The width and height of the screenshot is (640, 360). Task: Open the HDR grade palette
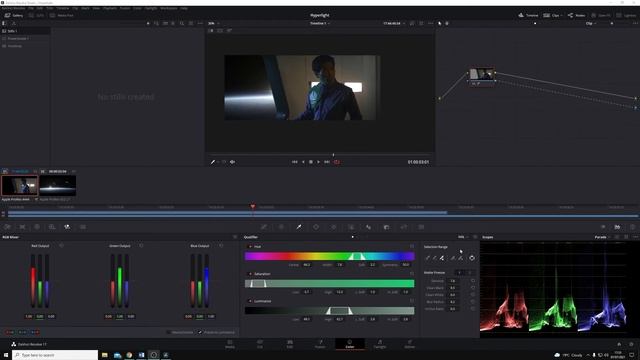pyautogui.click(x=52, y=227)
